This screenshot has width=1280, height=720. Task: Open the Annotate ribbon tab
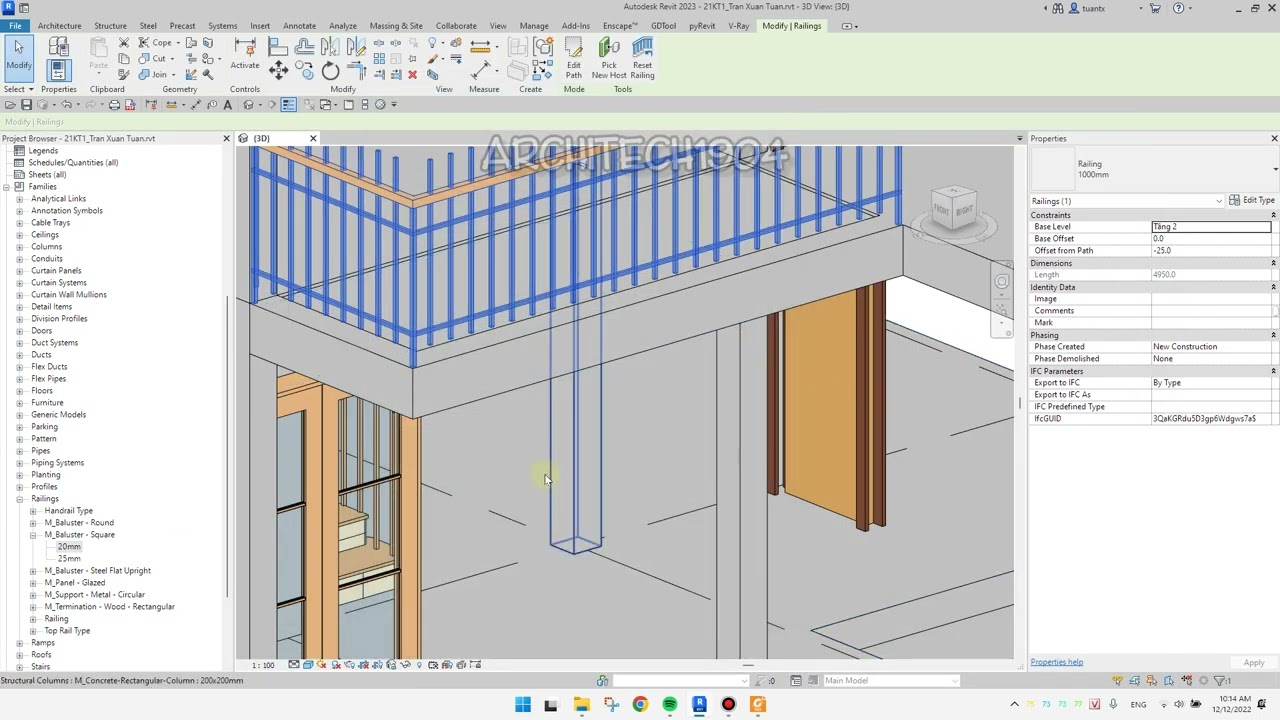pos(299,26)
